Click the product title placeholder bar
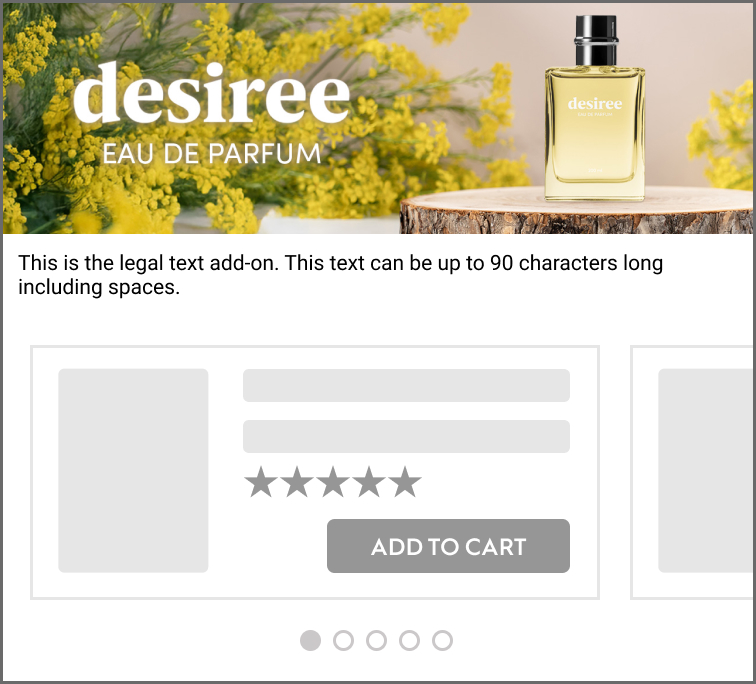This screenshot has width=756, height=684. coord(406,385)
